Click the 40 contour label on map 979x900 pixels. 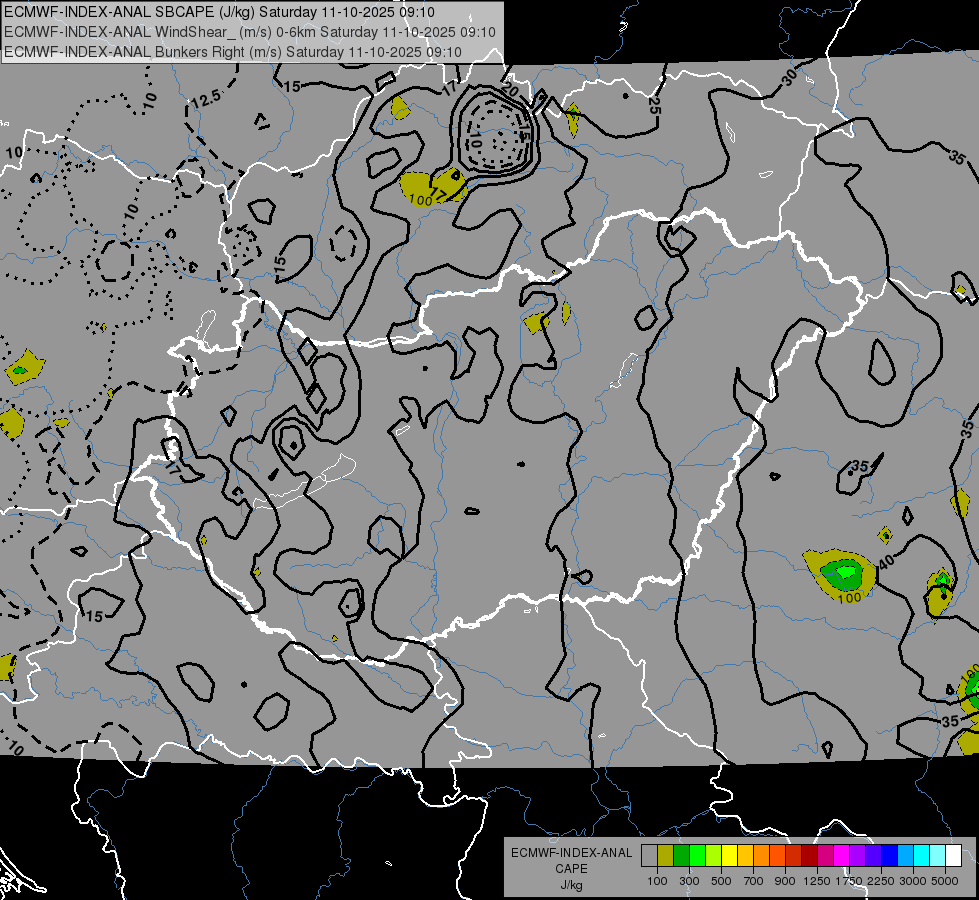click(887, 563)
